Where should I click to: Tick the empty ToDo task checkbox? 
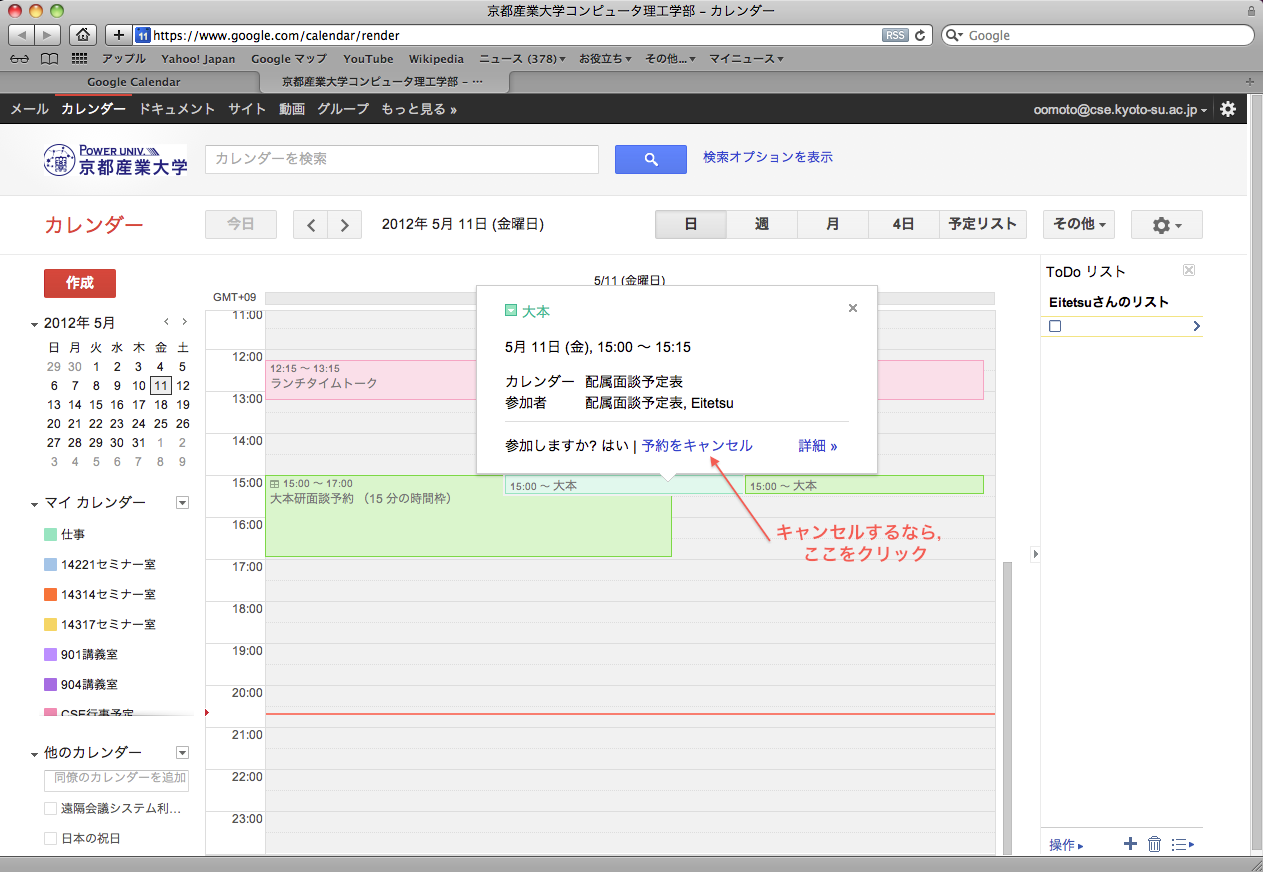[x=1055, y=326]
